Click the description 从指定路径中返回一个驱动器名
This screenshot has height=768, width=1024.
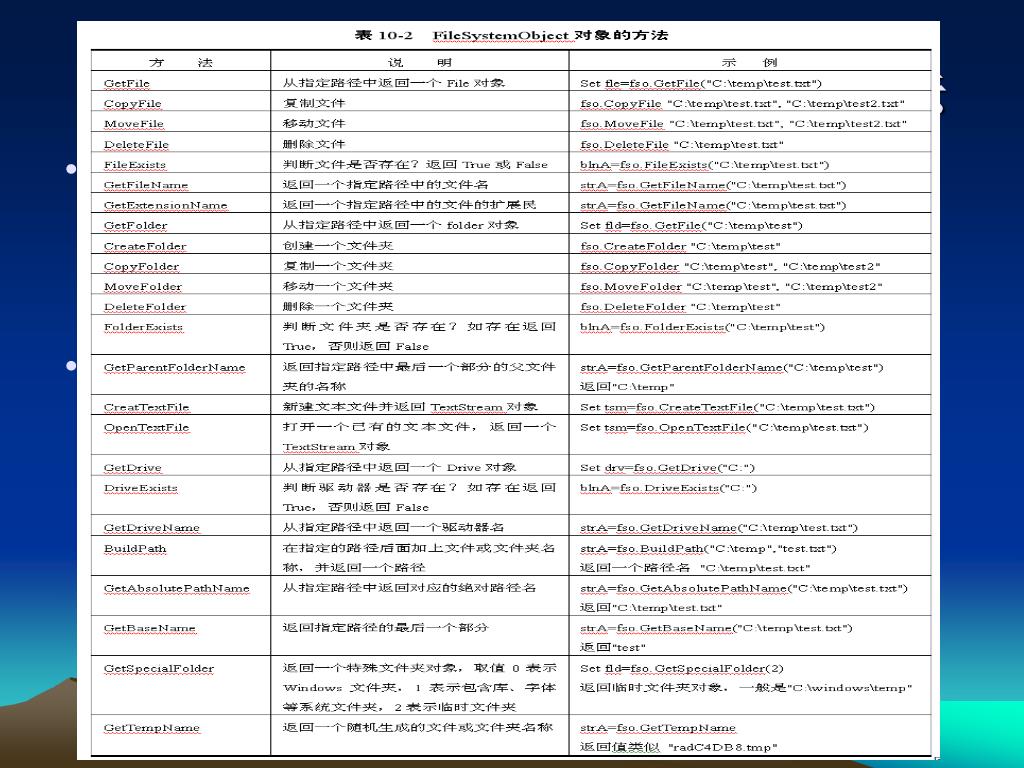[393, 527]
